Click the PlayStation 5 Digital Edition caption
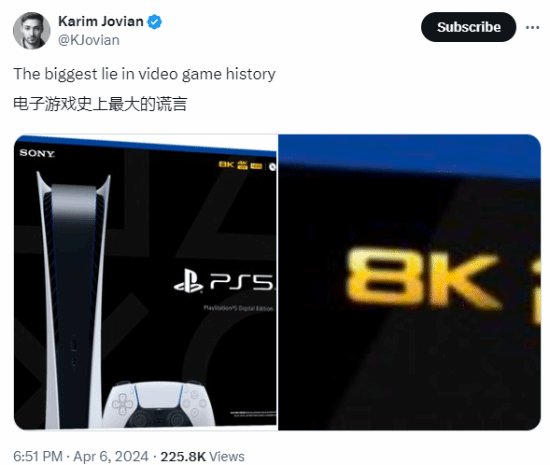 click(239, 308)
